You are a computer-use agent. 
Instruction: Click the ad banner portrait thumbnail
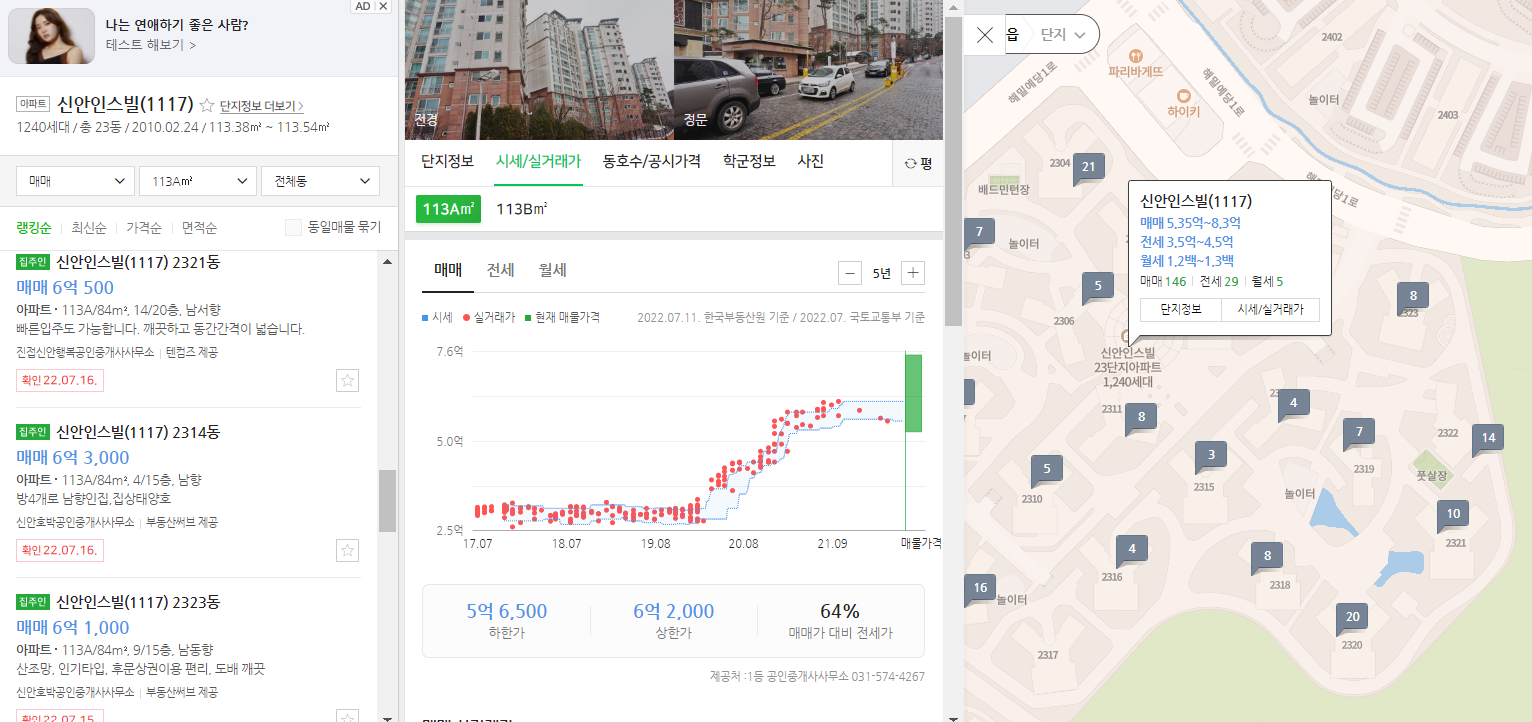[52, 36]
